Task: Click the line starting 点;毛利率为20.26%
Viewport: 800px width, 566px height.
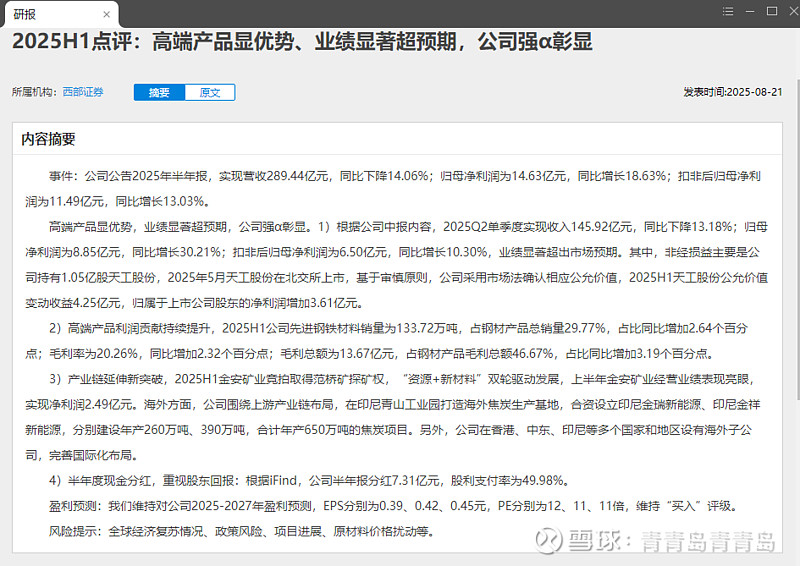Action: coord(370,354)
